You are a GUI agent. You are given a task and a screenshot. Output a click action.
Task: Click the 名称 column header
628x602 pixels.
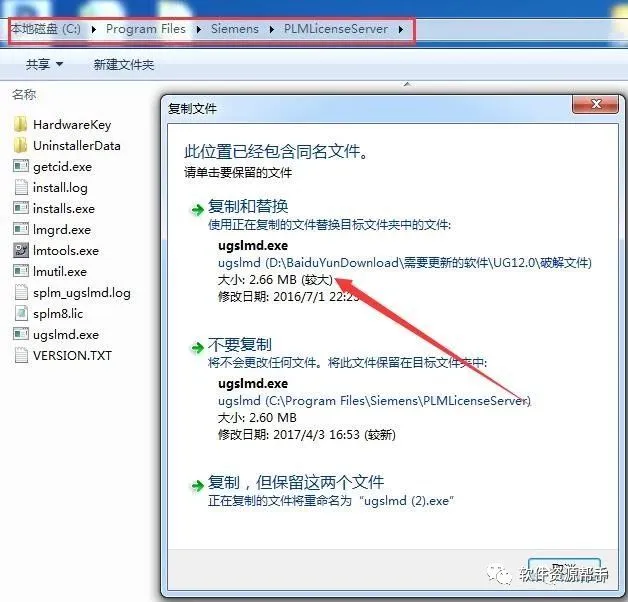[24, 95]
